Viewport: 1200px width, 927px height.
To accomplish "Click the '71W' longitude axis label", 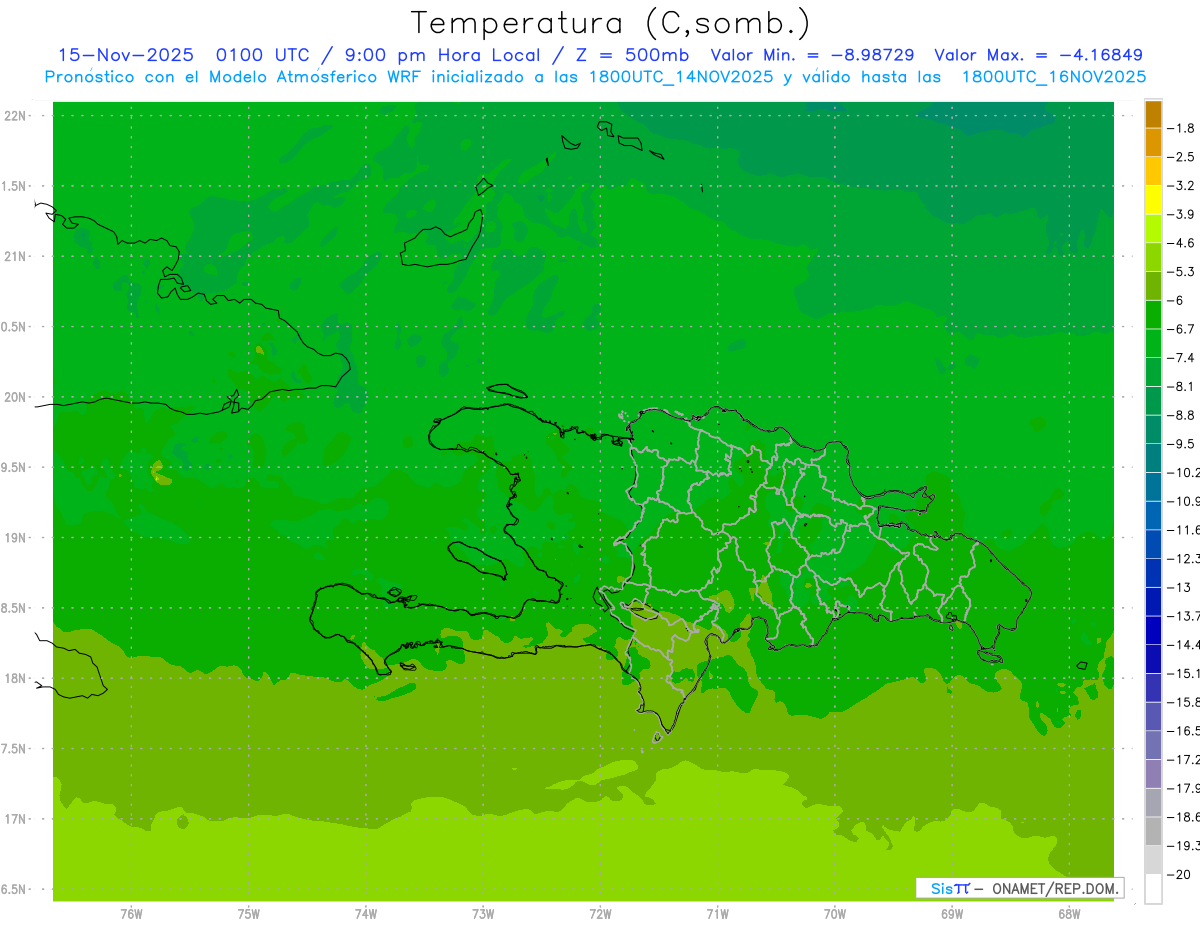I will click(718, 914).
